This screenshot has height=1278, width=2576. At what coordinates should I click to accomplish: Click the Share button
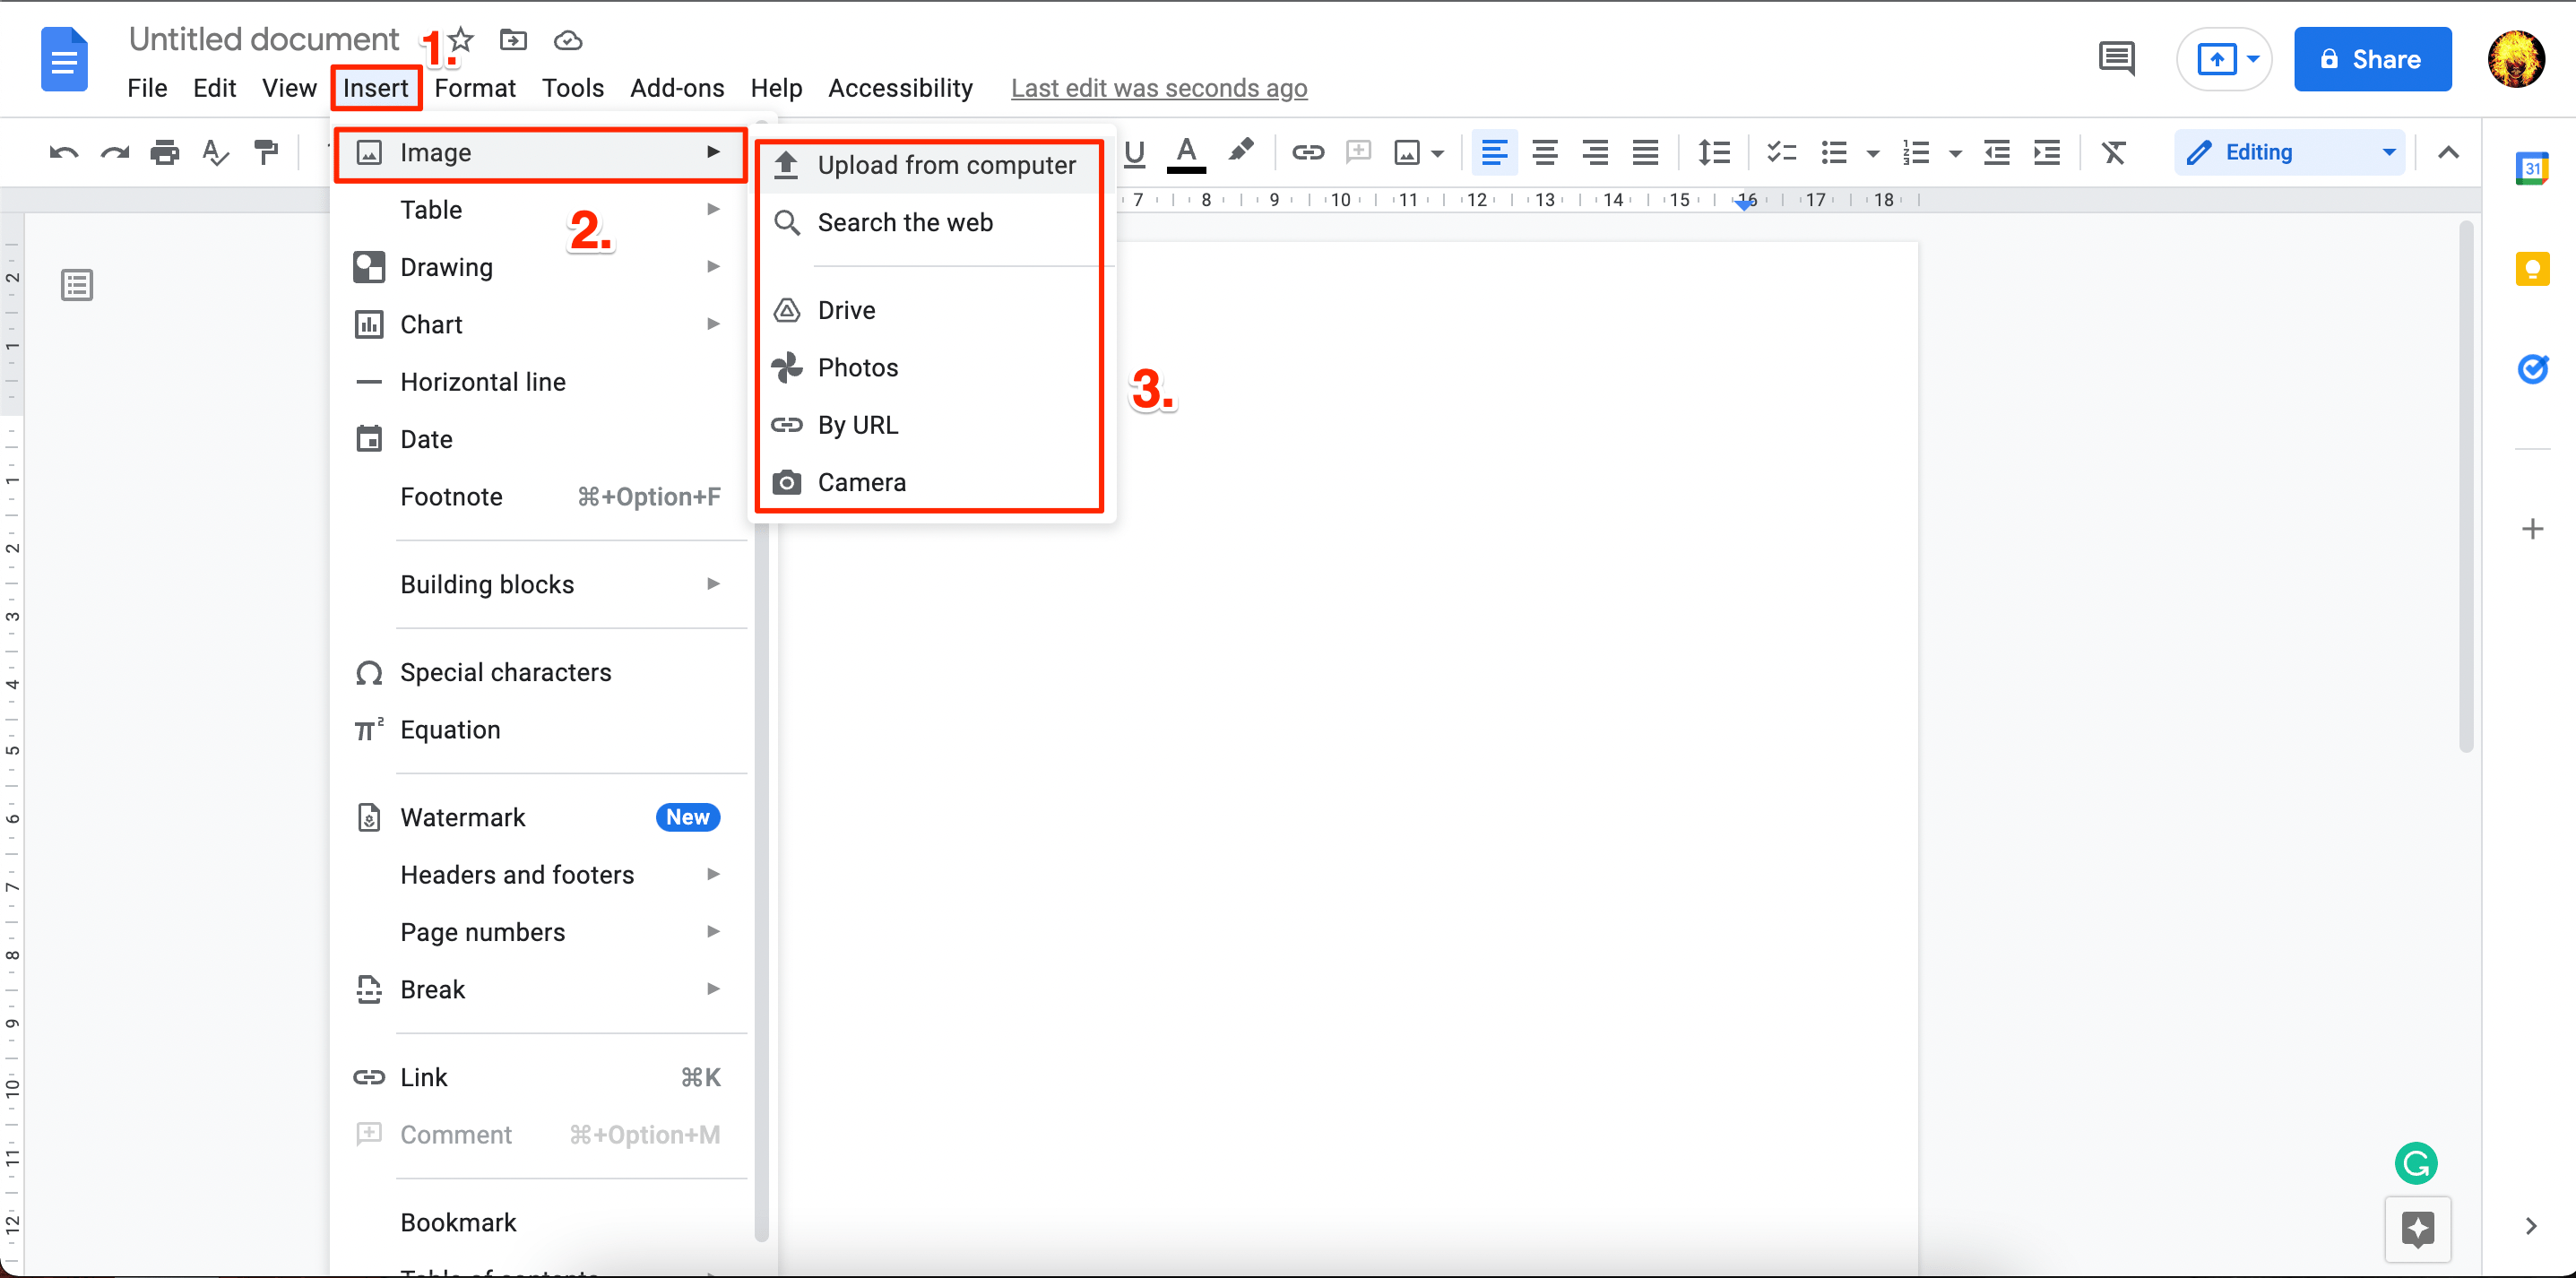(2367, 63)
